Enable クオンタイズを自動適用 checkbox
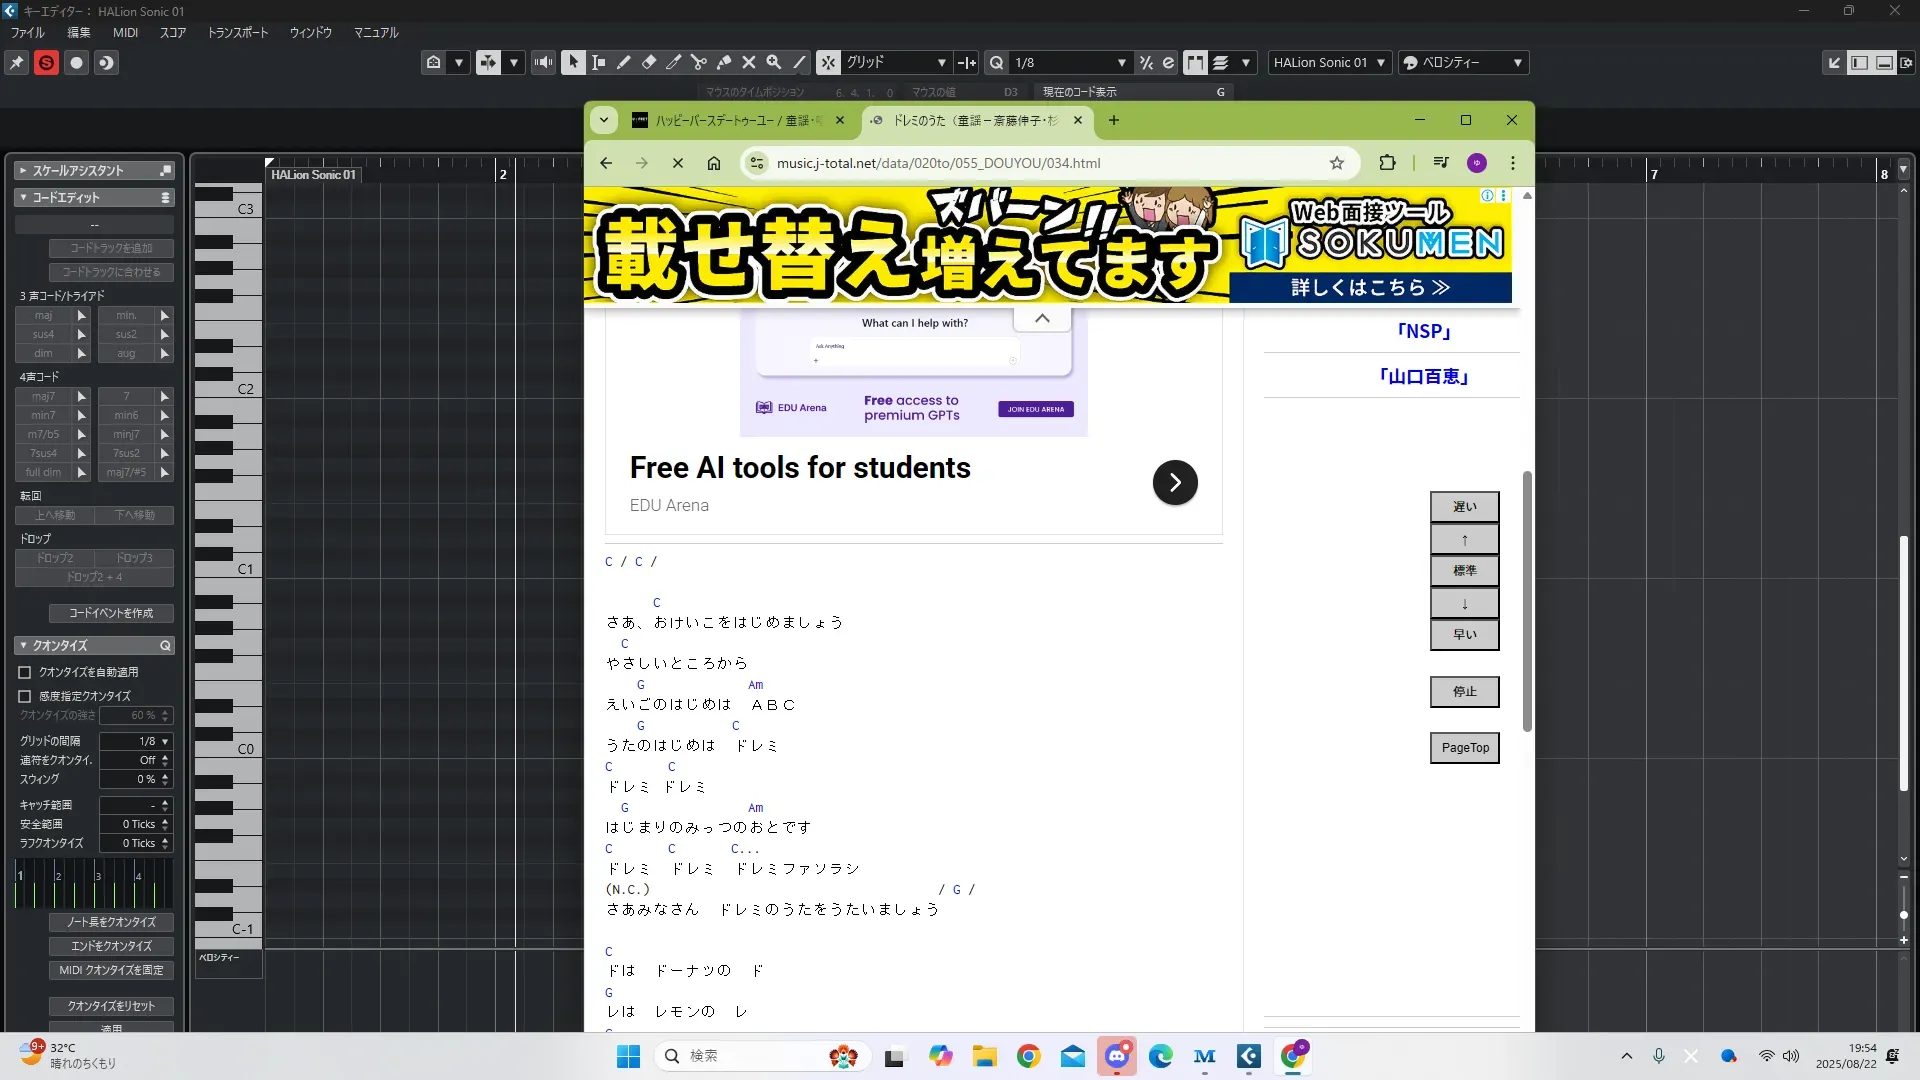Screen dimensions: 1920x1080 (25, 672)
